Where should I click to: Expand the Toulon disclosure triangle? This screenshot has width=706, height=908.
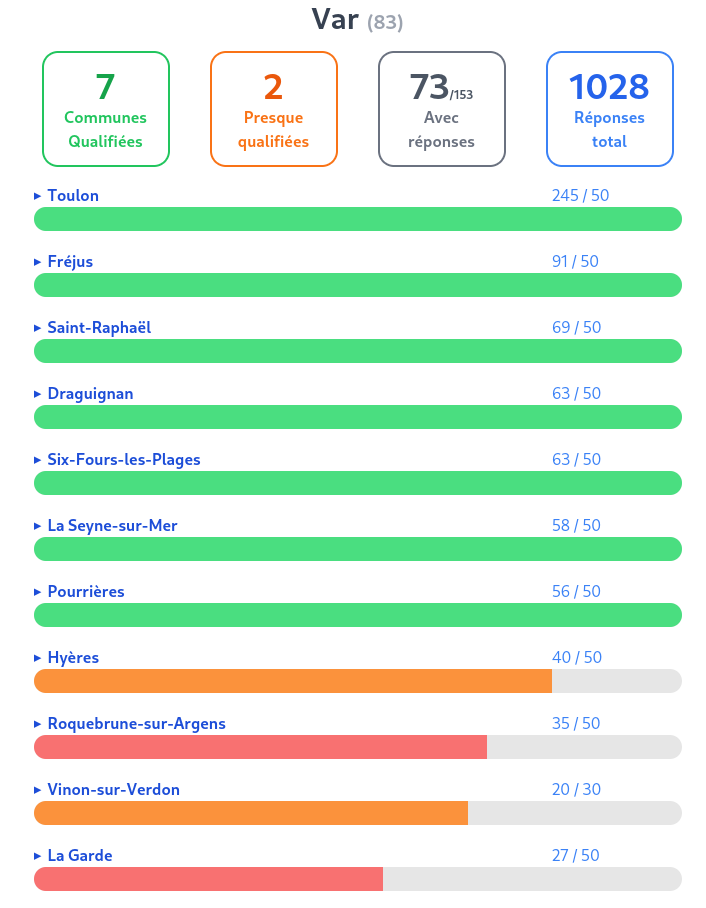pos(38,196)
